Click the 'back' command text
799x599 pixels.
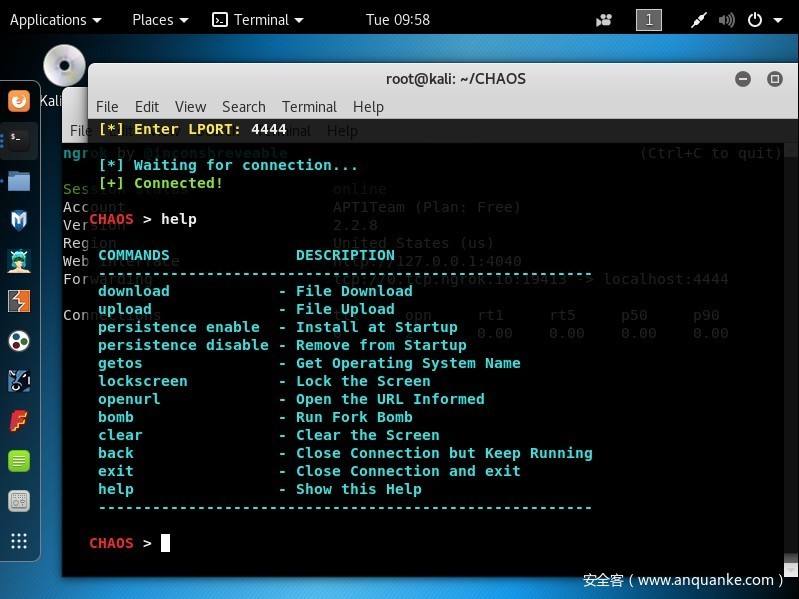116,453
